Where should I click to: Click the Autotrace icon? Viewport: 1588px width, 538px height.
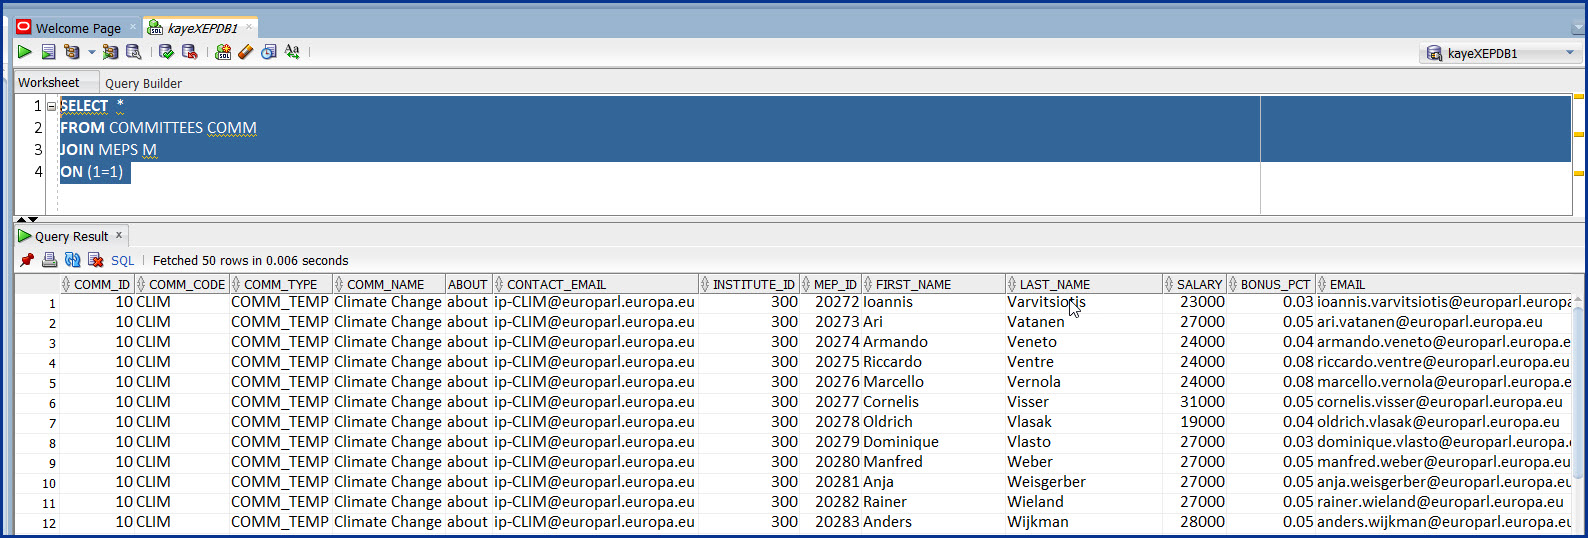point(110,52)
